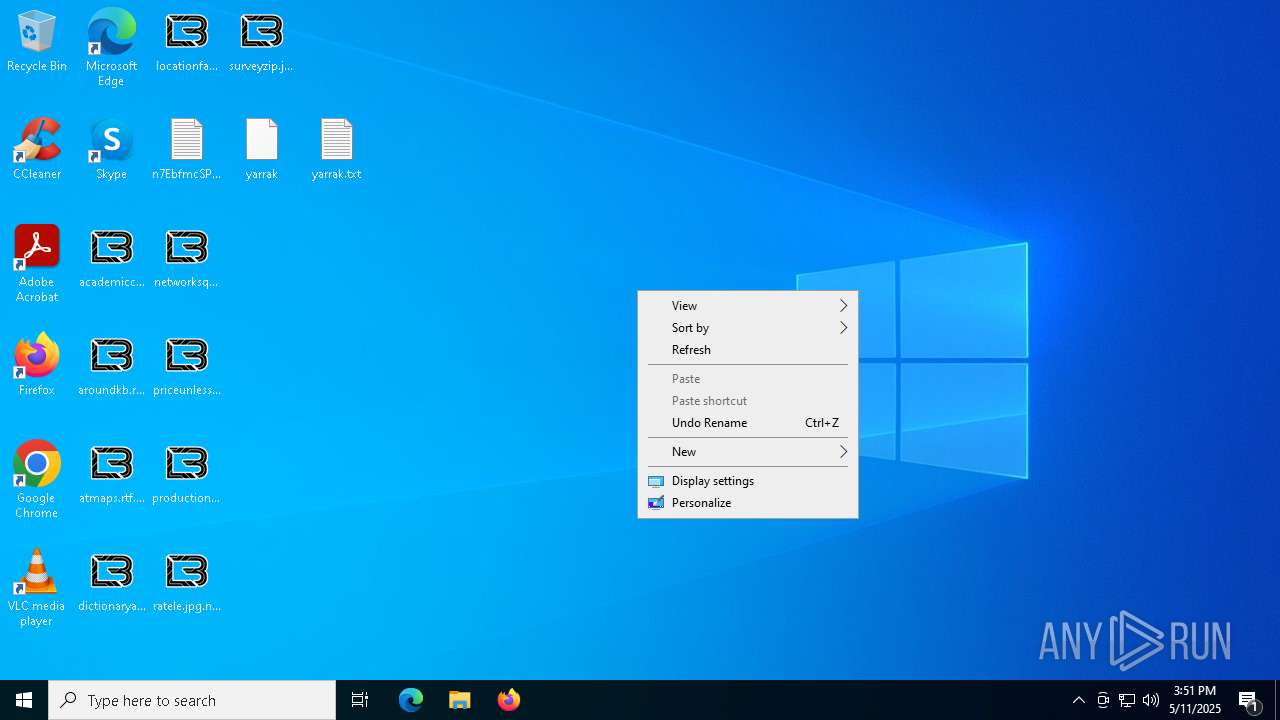Click the taskbar search box

pos(192,700)
